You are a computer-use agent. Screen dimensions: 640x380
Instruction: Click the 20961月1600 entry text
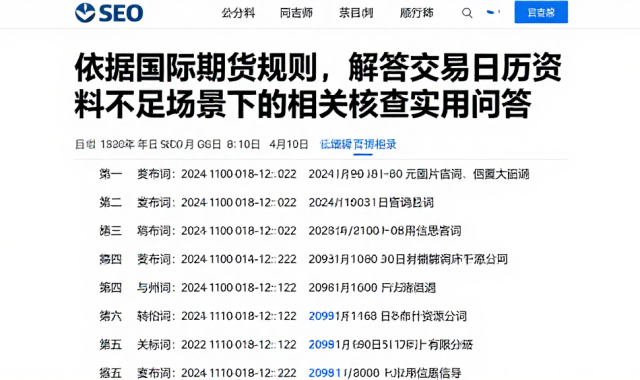[372, 288]
